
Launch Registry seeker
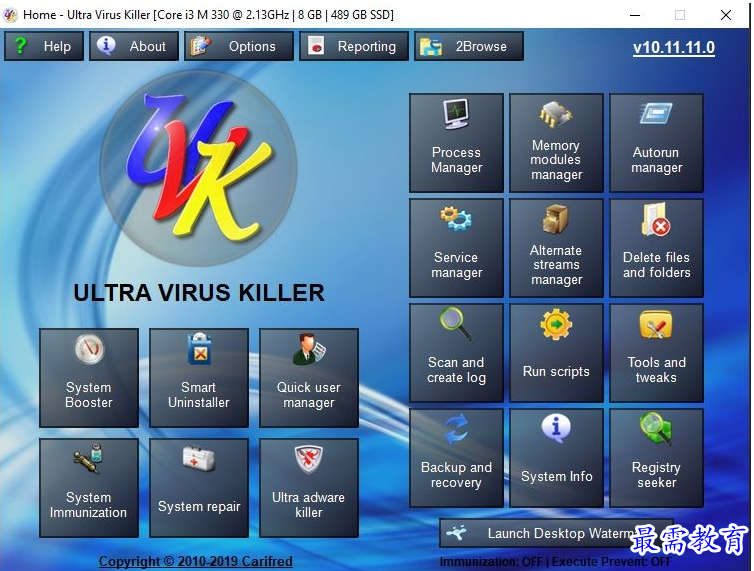coord(656,457)
